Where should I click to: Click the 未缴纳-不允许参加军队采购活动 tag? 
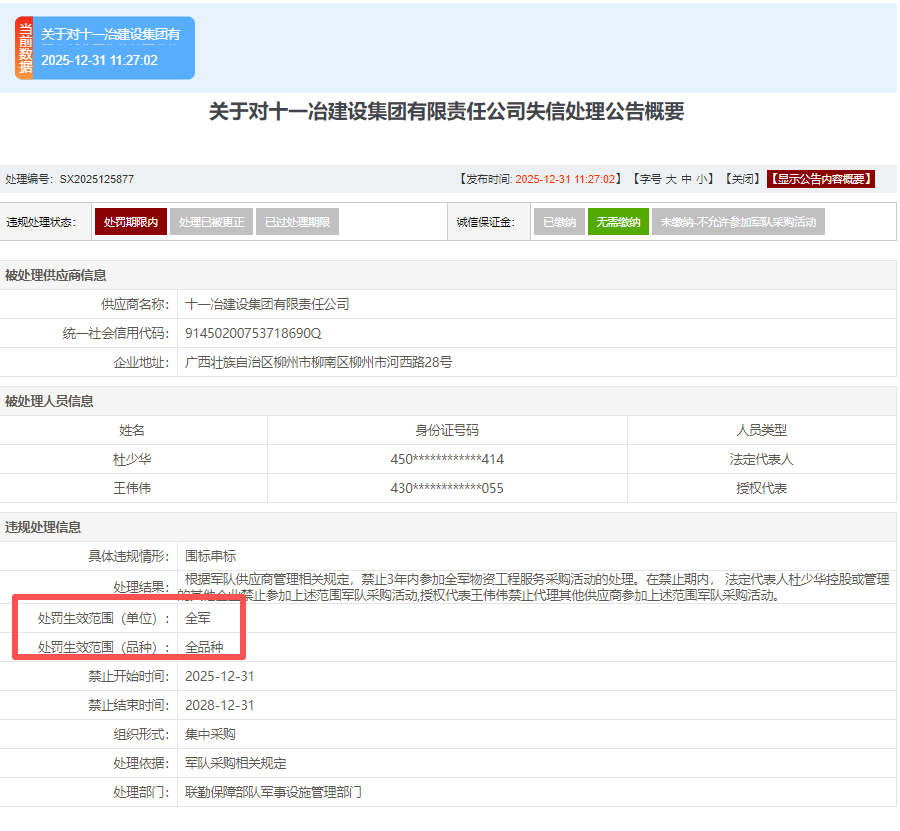click(x=738, y=222)
